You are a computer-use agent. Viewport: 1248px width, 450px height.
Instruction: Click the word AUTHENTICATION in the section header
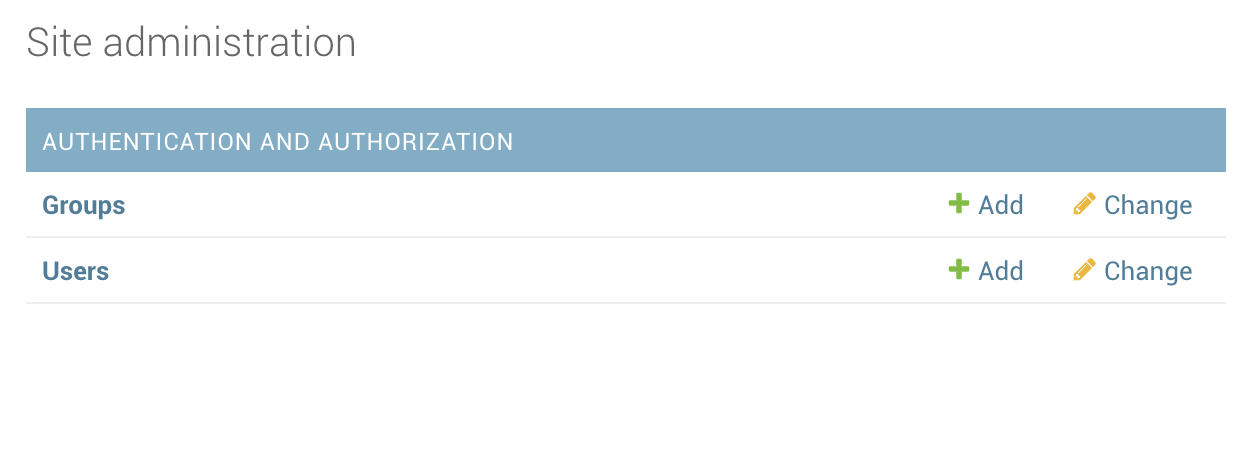click(x=147, y=141)
